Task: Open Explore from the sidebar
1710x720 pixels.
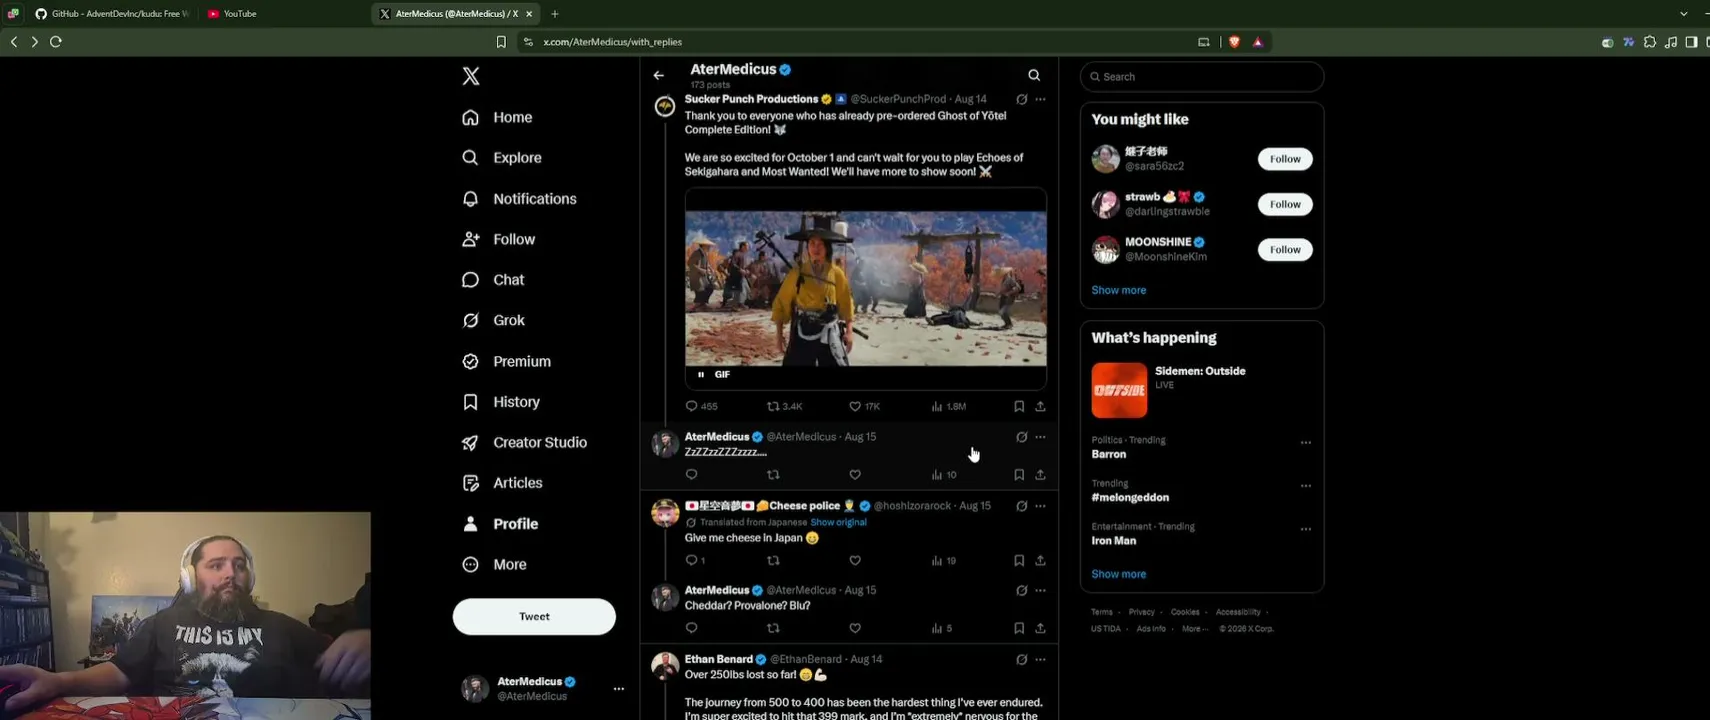Action: (x=502, y=158)
